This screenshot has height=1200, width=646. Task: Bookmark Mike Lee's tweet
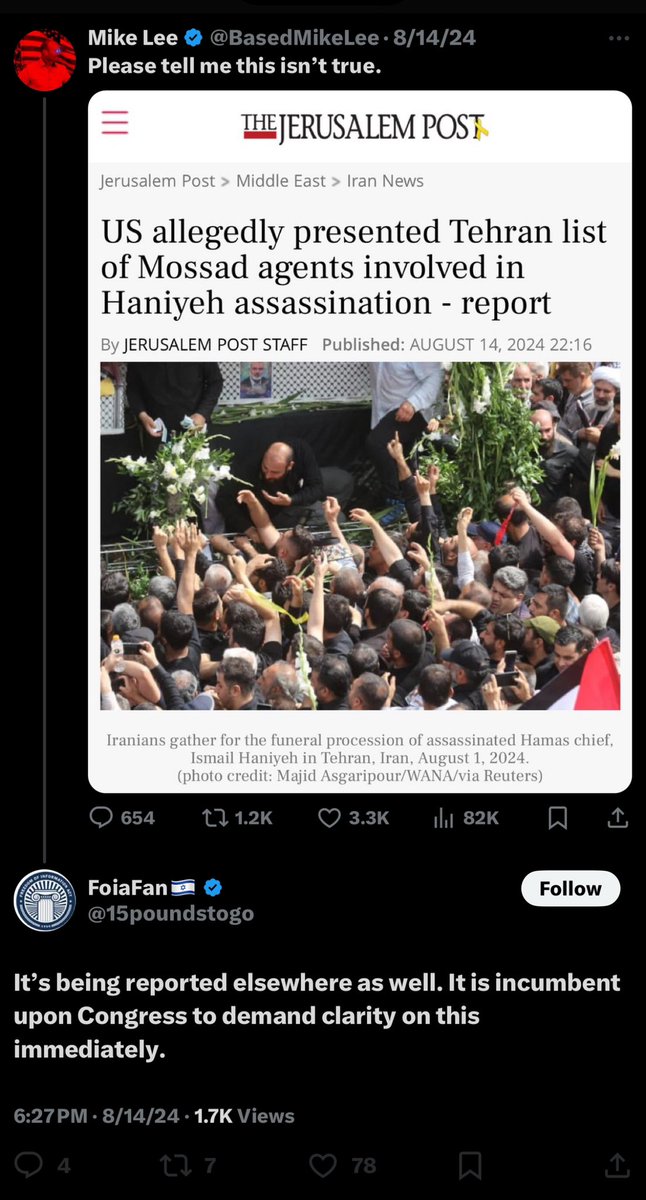[558, 817]
